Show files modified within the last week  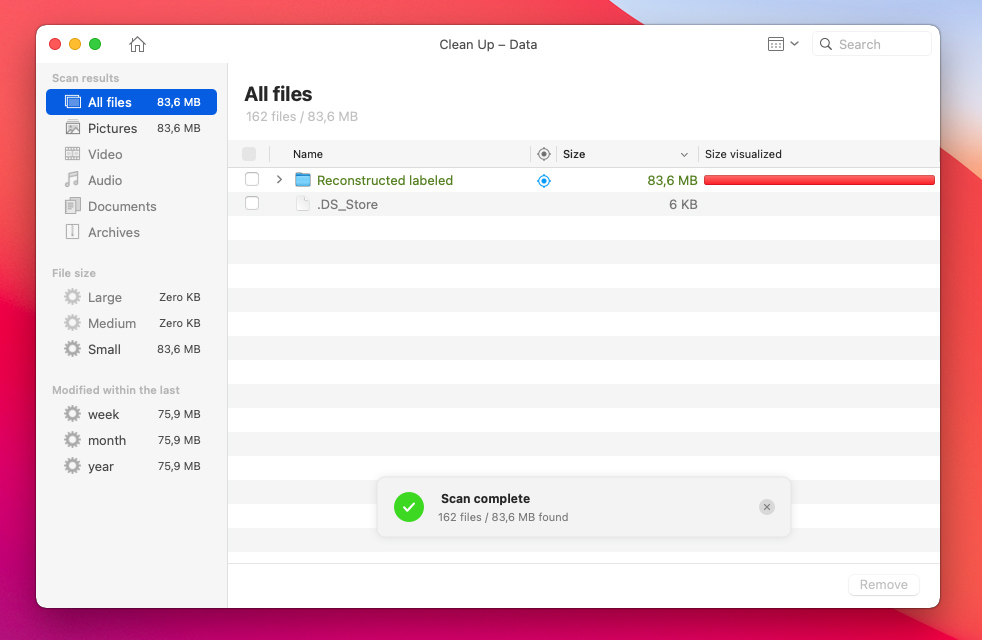tap(132, 415)
